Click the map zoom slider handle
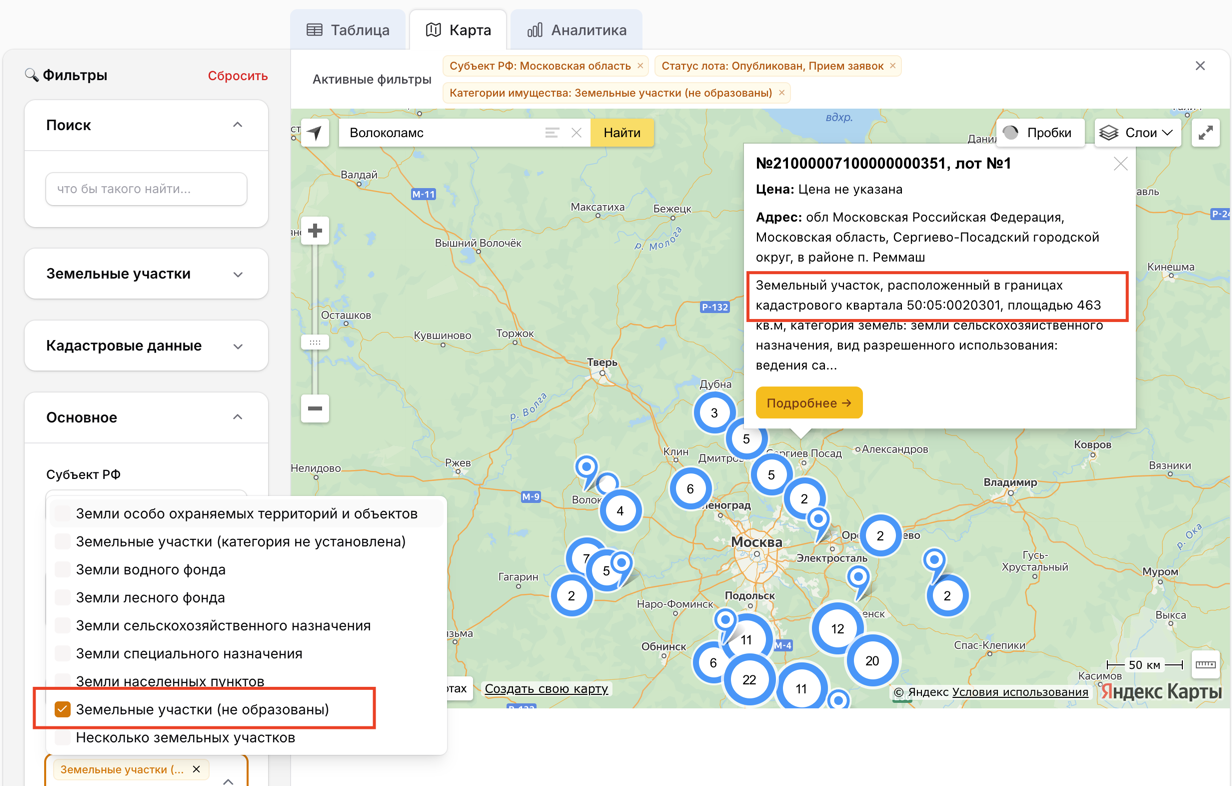 pyautogui.click(x=315, y=342)
